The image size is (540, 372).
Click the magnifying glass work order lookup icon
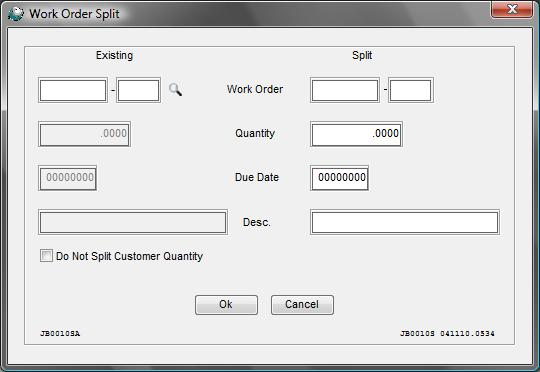click(x=176, y=90)
